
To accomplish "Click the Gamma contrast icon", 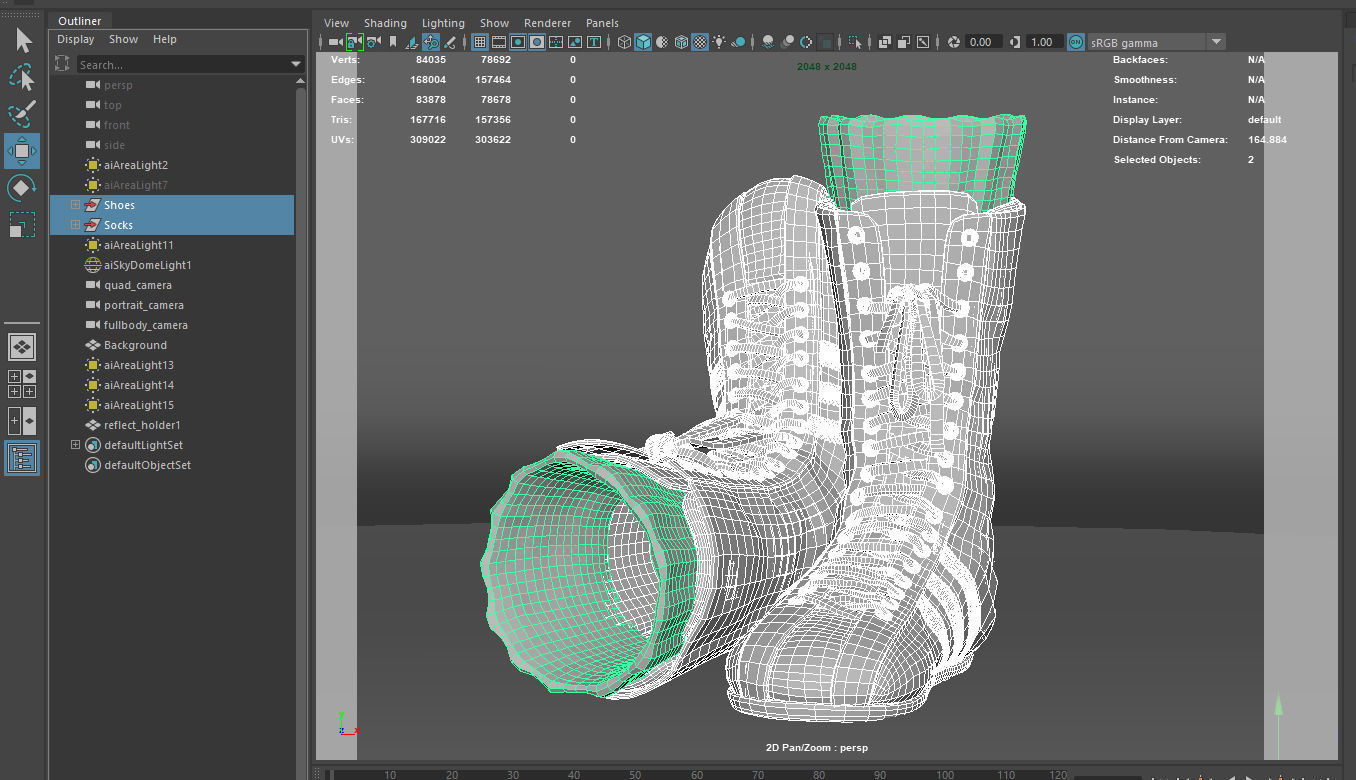I will 1014,42.
